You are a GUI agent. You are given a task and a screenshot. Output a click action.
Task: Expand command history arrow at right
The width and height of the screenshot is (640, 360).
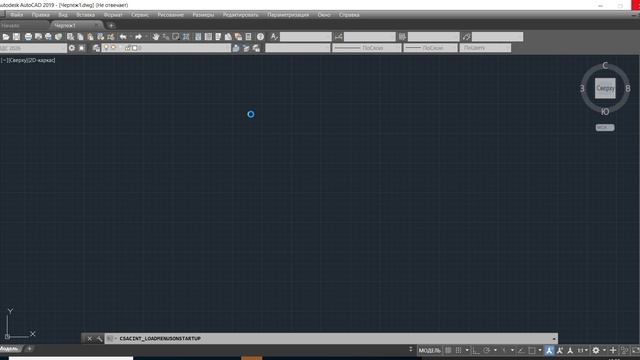pyautogui.click(x=554, y=339)
